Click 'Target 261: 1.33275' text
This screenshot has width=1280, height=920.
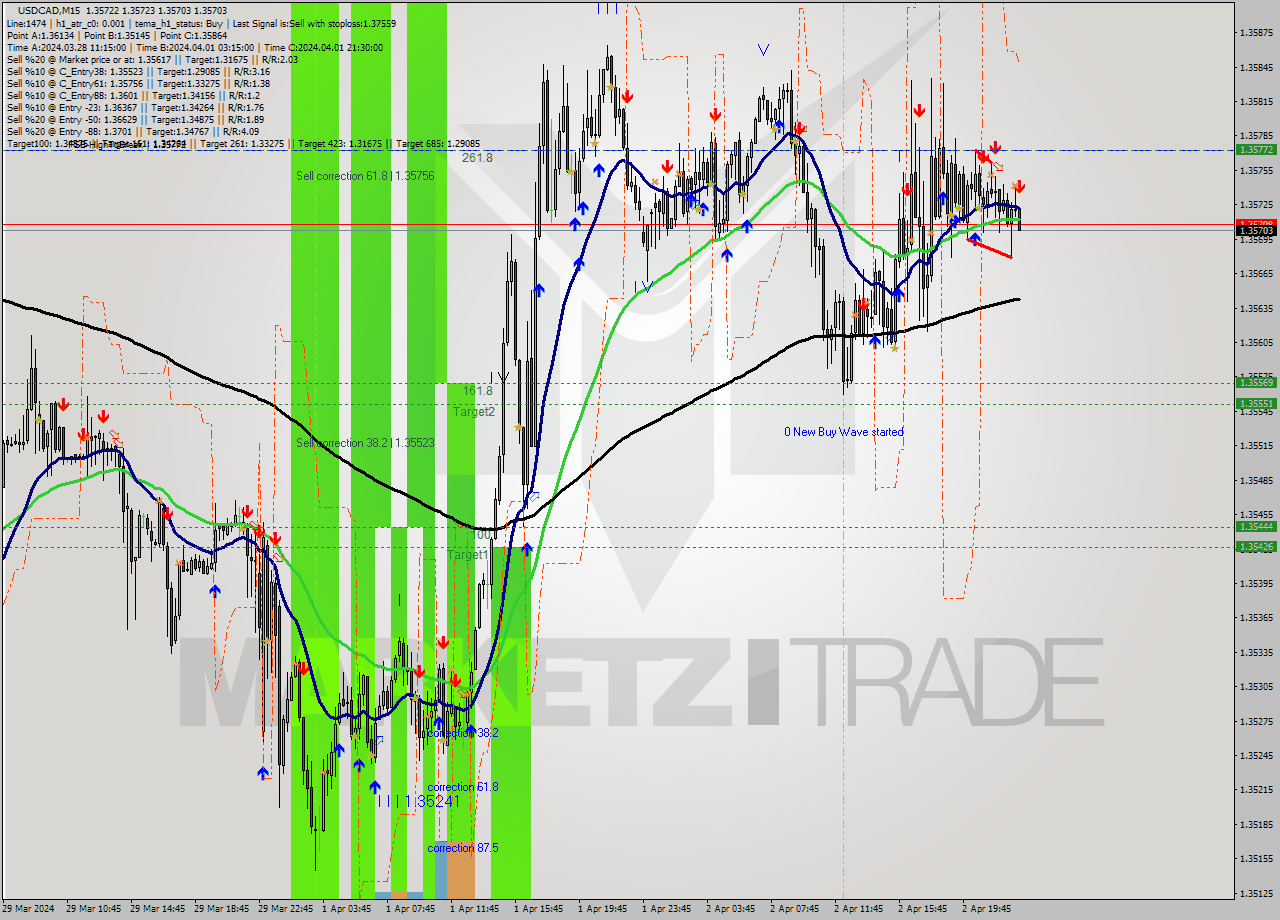pos(243,144)
